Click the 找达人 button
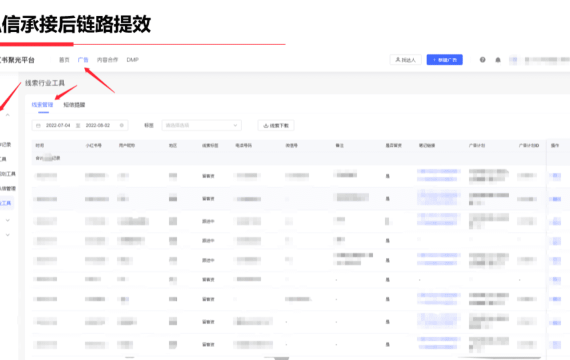This screenshot has width=570, height=360. pos(405,60)
